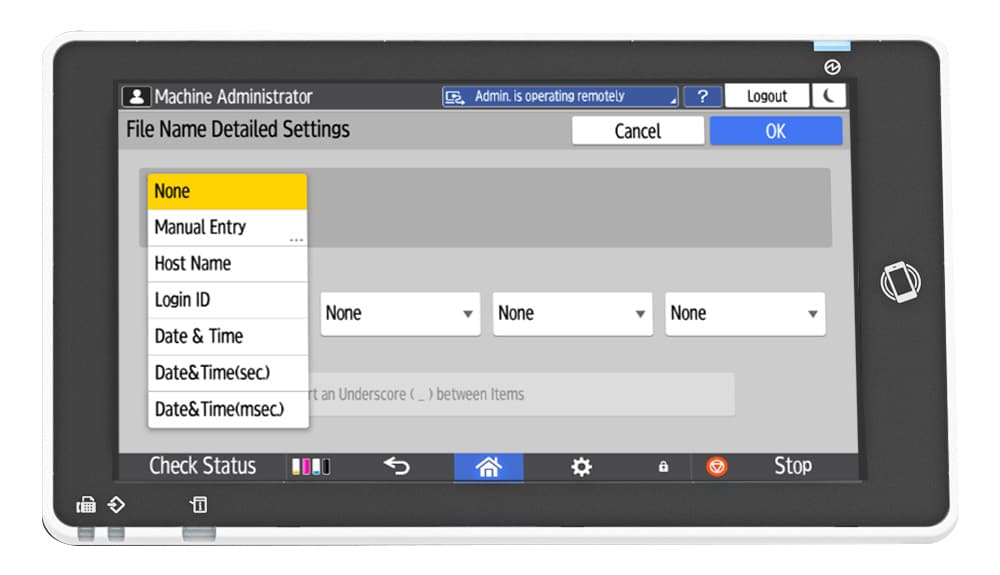The width and height of the screenshot is (1000, 575).
Task: Open the second None dropdown
Action: tap(400, 313)
